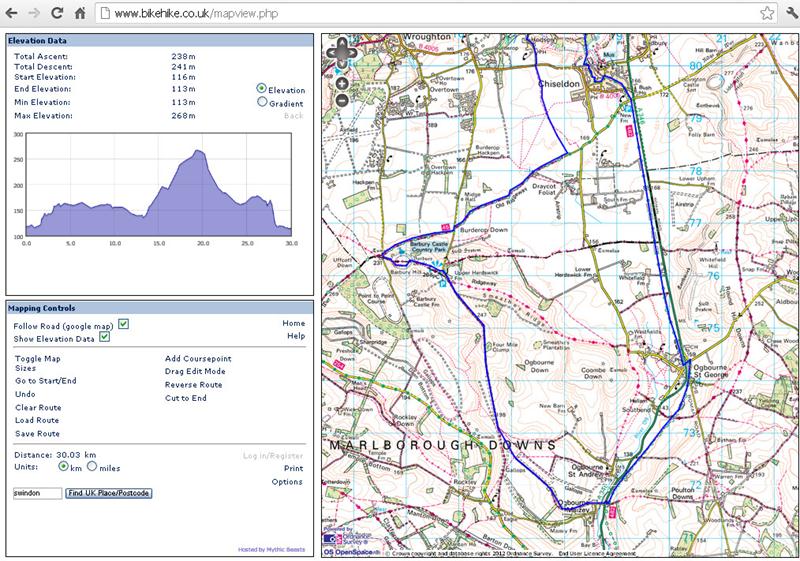Image resolution: width=800 pixels, height=561 pixels.
Task: Switch units to miles
Action: [92, 466]
